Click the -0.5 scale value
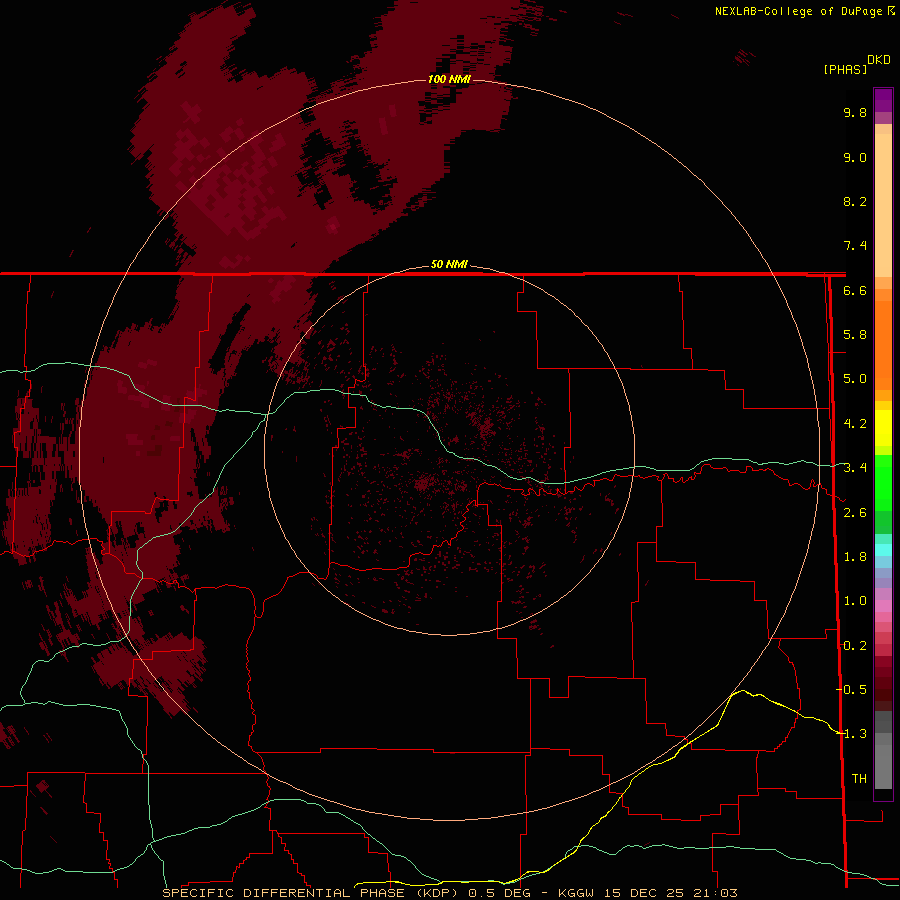 coord(852,690)
